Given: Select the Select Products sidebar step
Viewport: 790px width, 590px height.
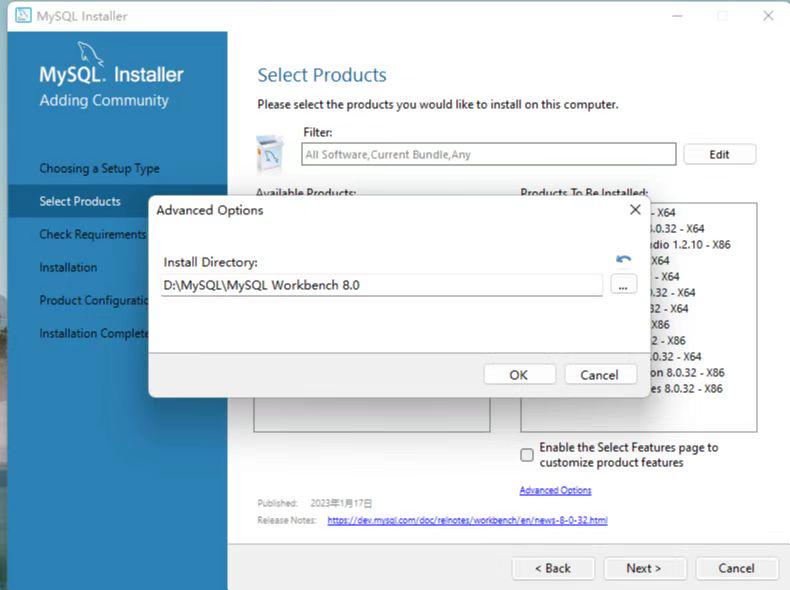Looking at the screenshot, I should (x=80, y=202).
